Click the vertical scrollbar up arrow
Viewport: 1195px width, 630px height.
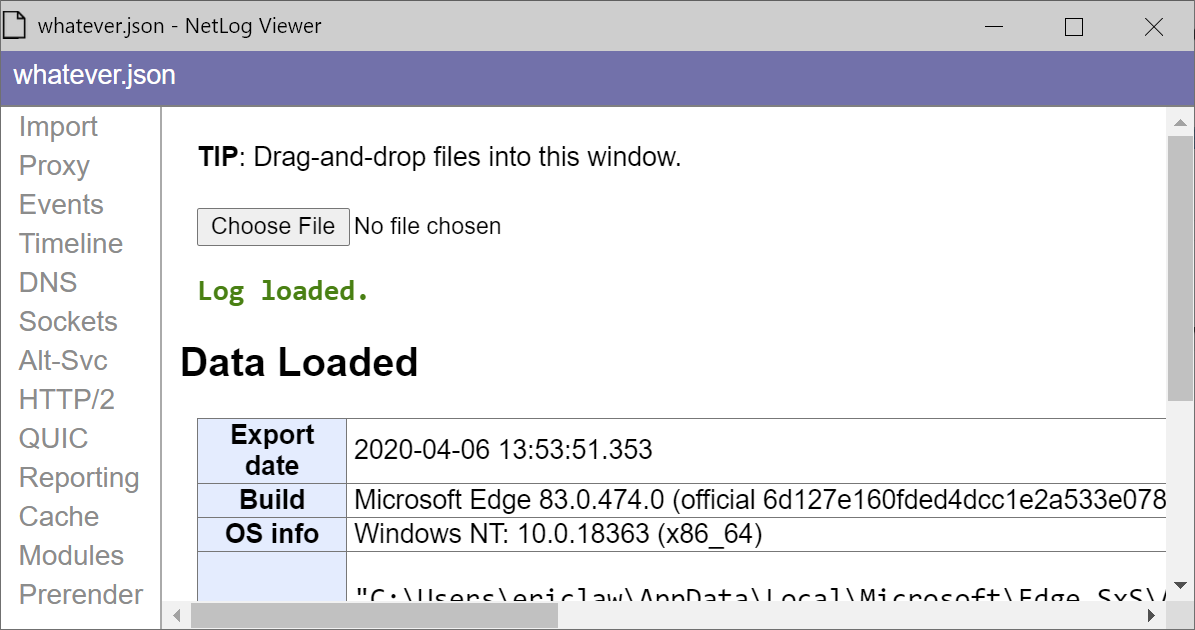[1180, 122]
